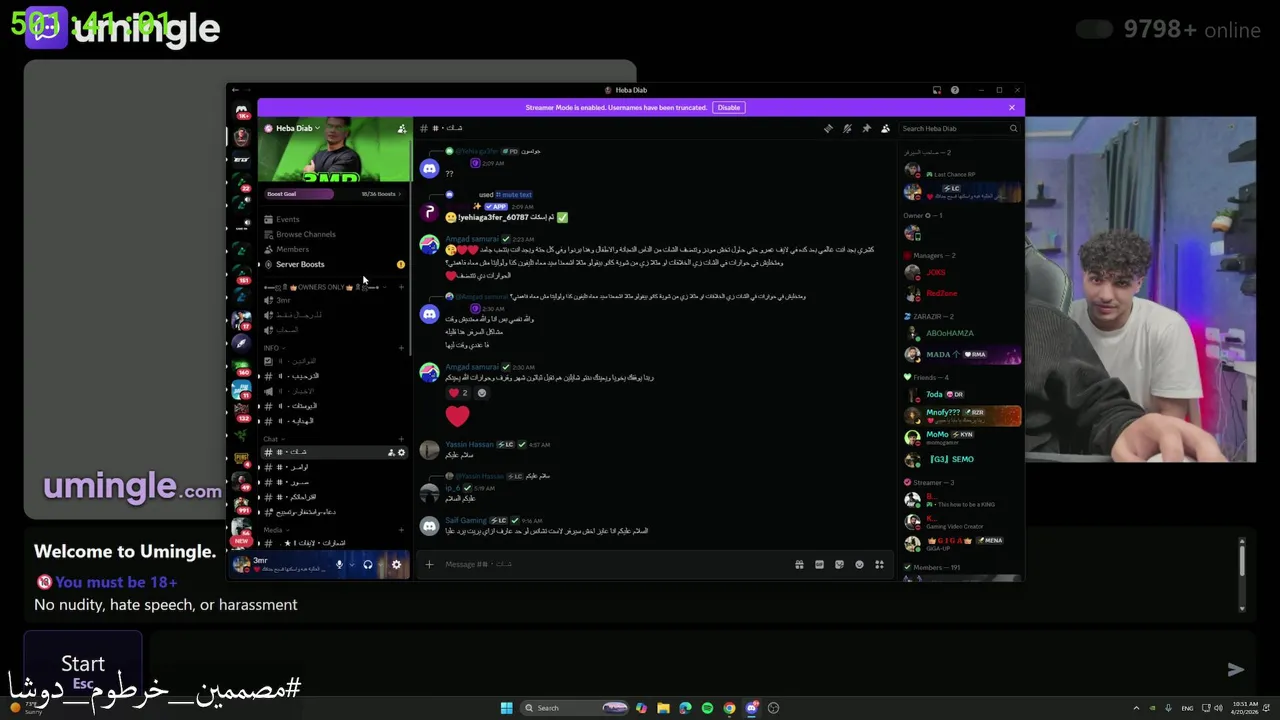Open Google Chrome from taskbar
The width and height of the screenshot is (1280, 720).
point(729,708)
